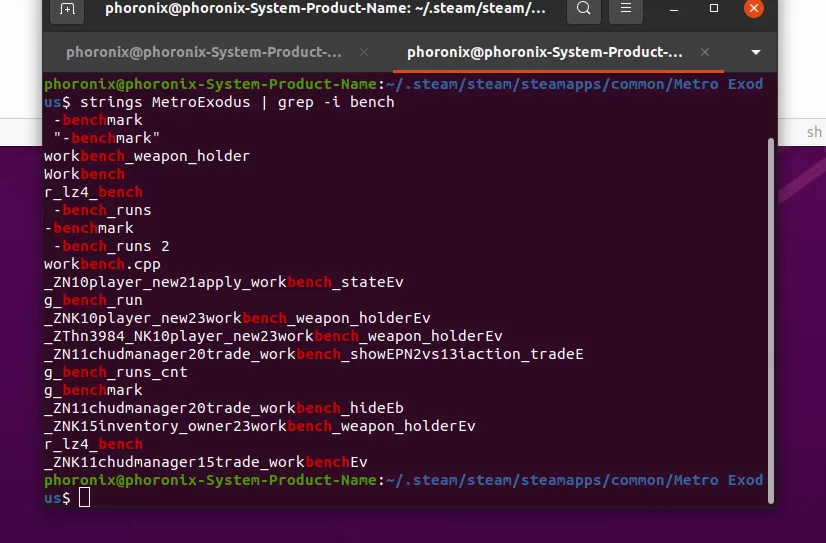
Task: Click the terminal cursor at the prompt
Action: point(84,497)
